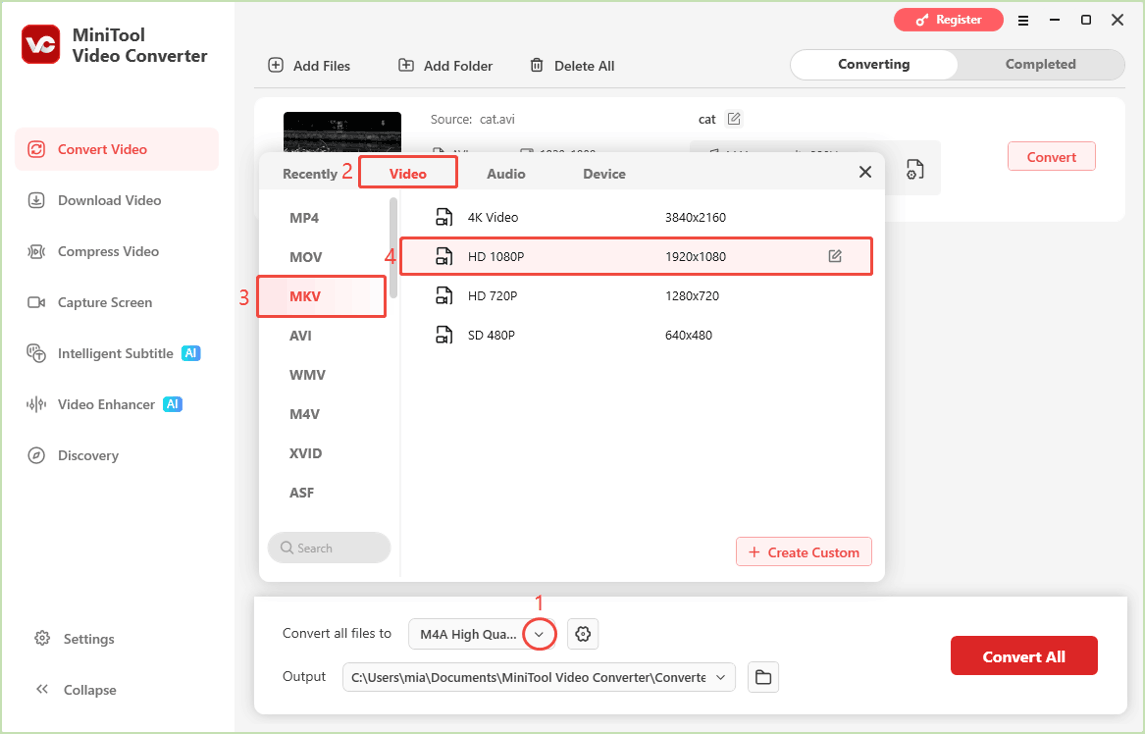Click the SD 480P preset icon

pos(444,335)
